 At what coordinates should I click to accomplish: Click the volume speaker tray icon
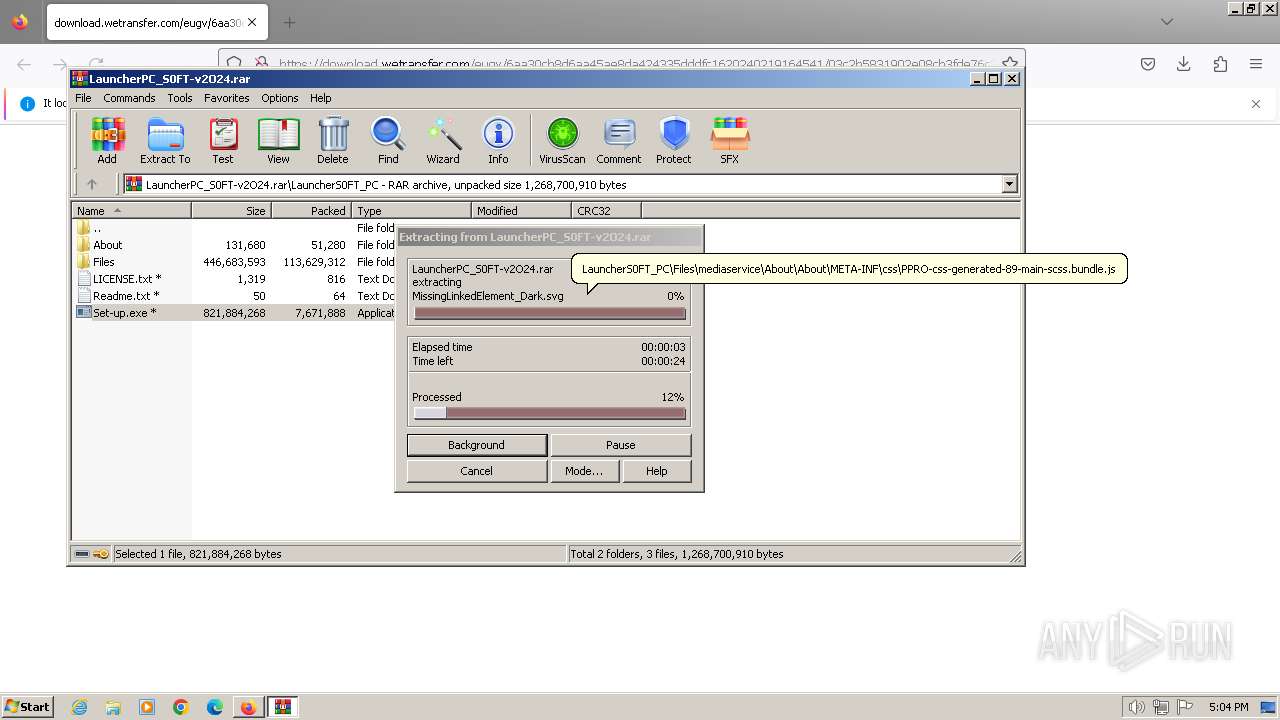click(1137, 707)
